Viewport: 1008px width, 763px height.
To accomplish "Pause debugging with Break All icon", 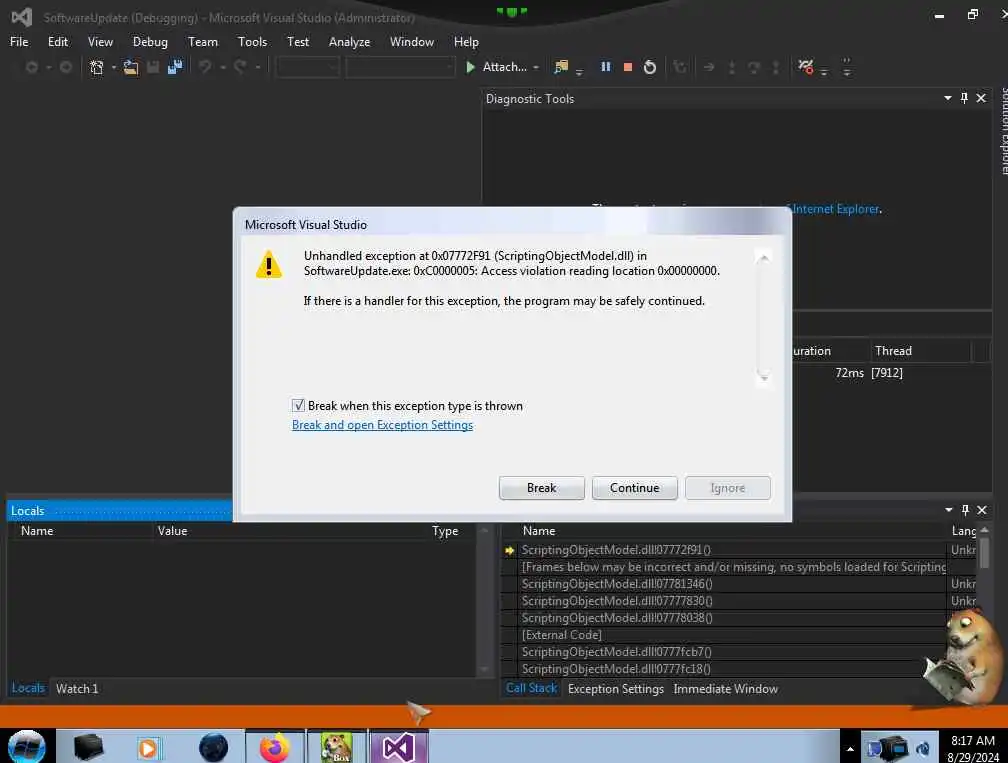I will tap(606, 67).
